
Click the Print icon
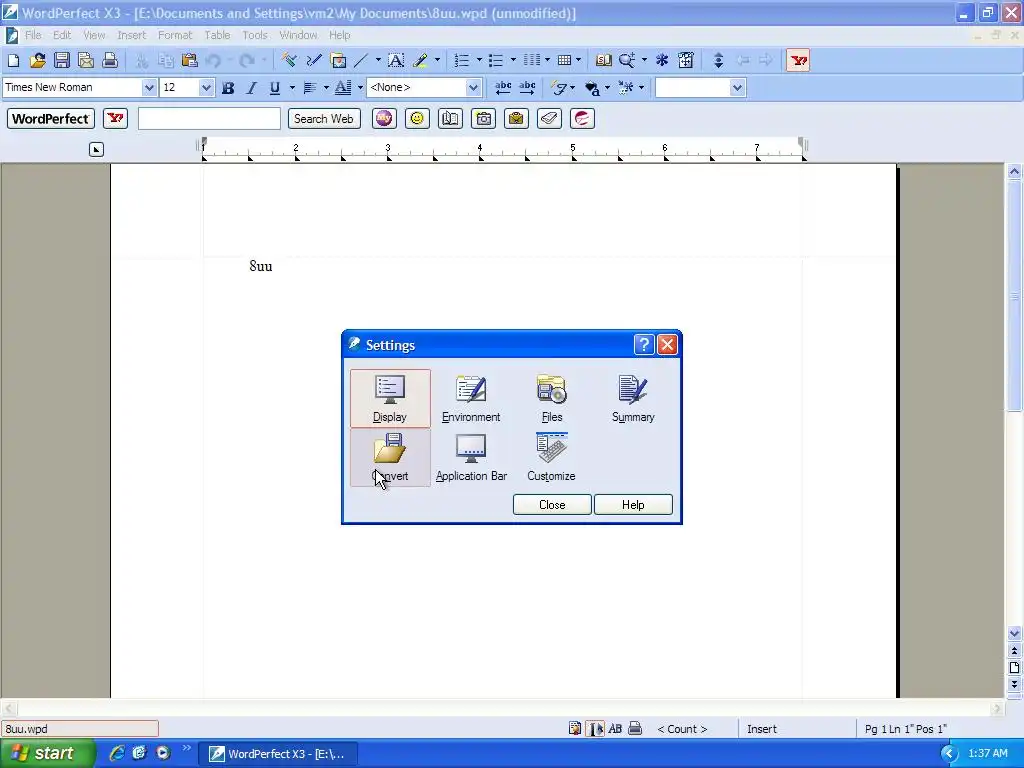click(110, 61)
